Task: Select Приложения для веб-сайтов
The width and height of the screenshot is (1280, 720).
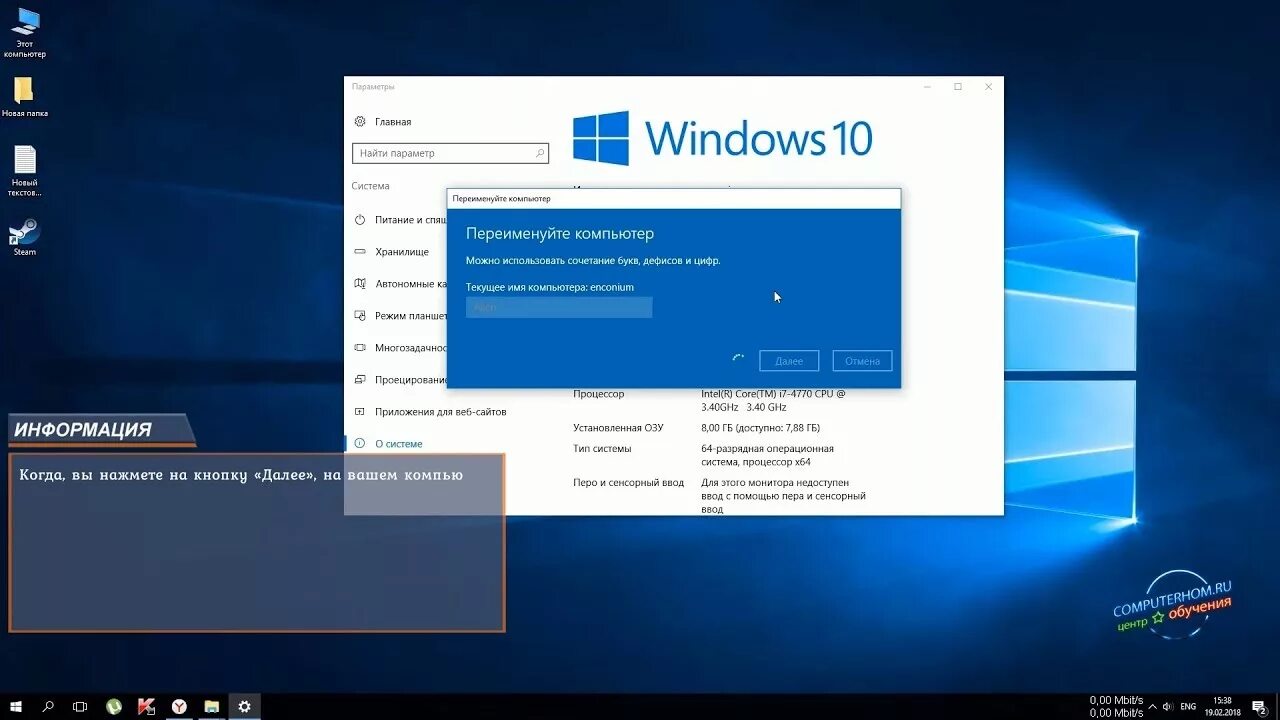Action: 430,412
